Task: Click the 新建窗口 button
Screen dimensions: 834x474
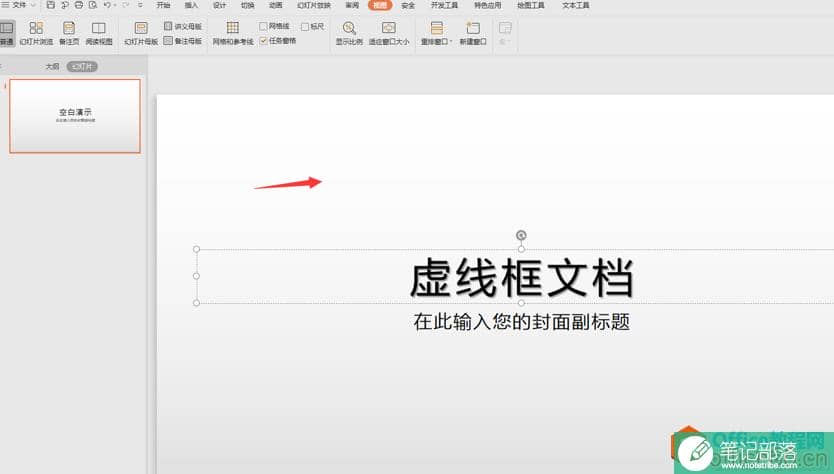Action: point(473,33)
